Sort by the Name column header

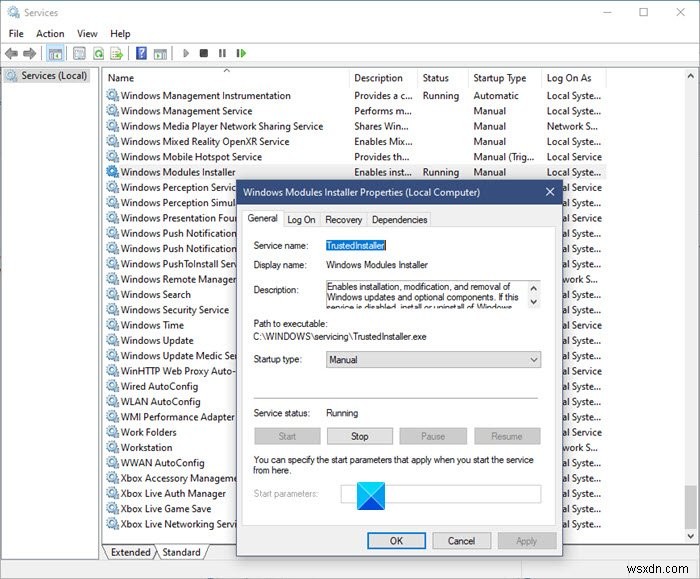(x=228, y=78)
